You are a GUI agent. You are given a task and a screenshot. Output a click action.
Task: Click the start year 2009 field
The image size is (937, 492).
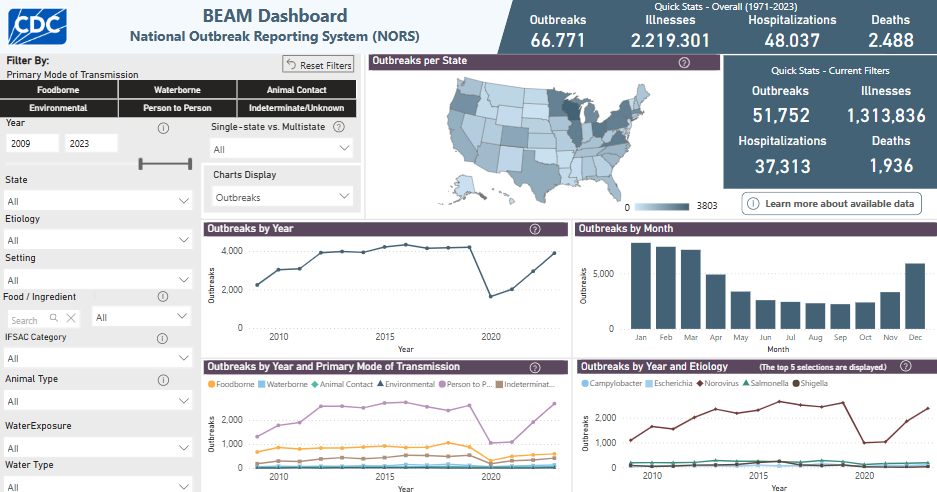(33, 143)
